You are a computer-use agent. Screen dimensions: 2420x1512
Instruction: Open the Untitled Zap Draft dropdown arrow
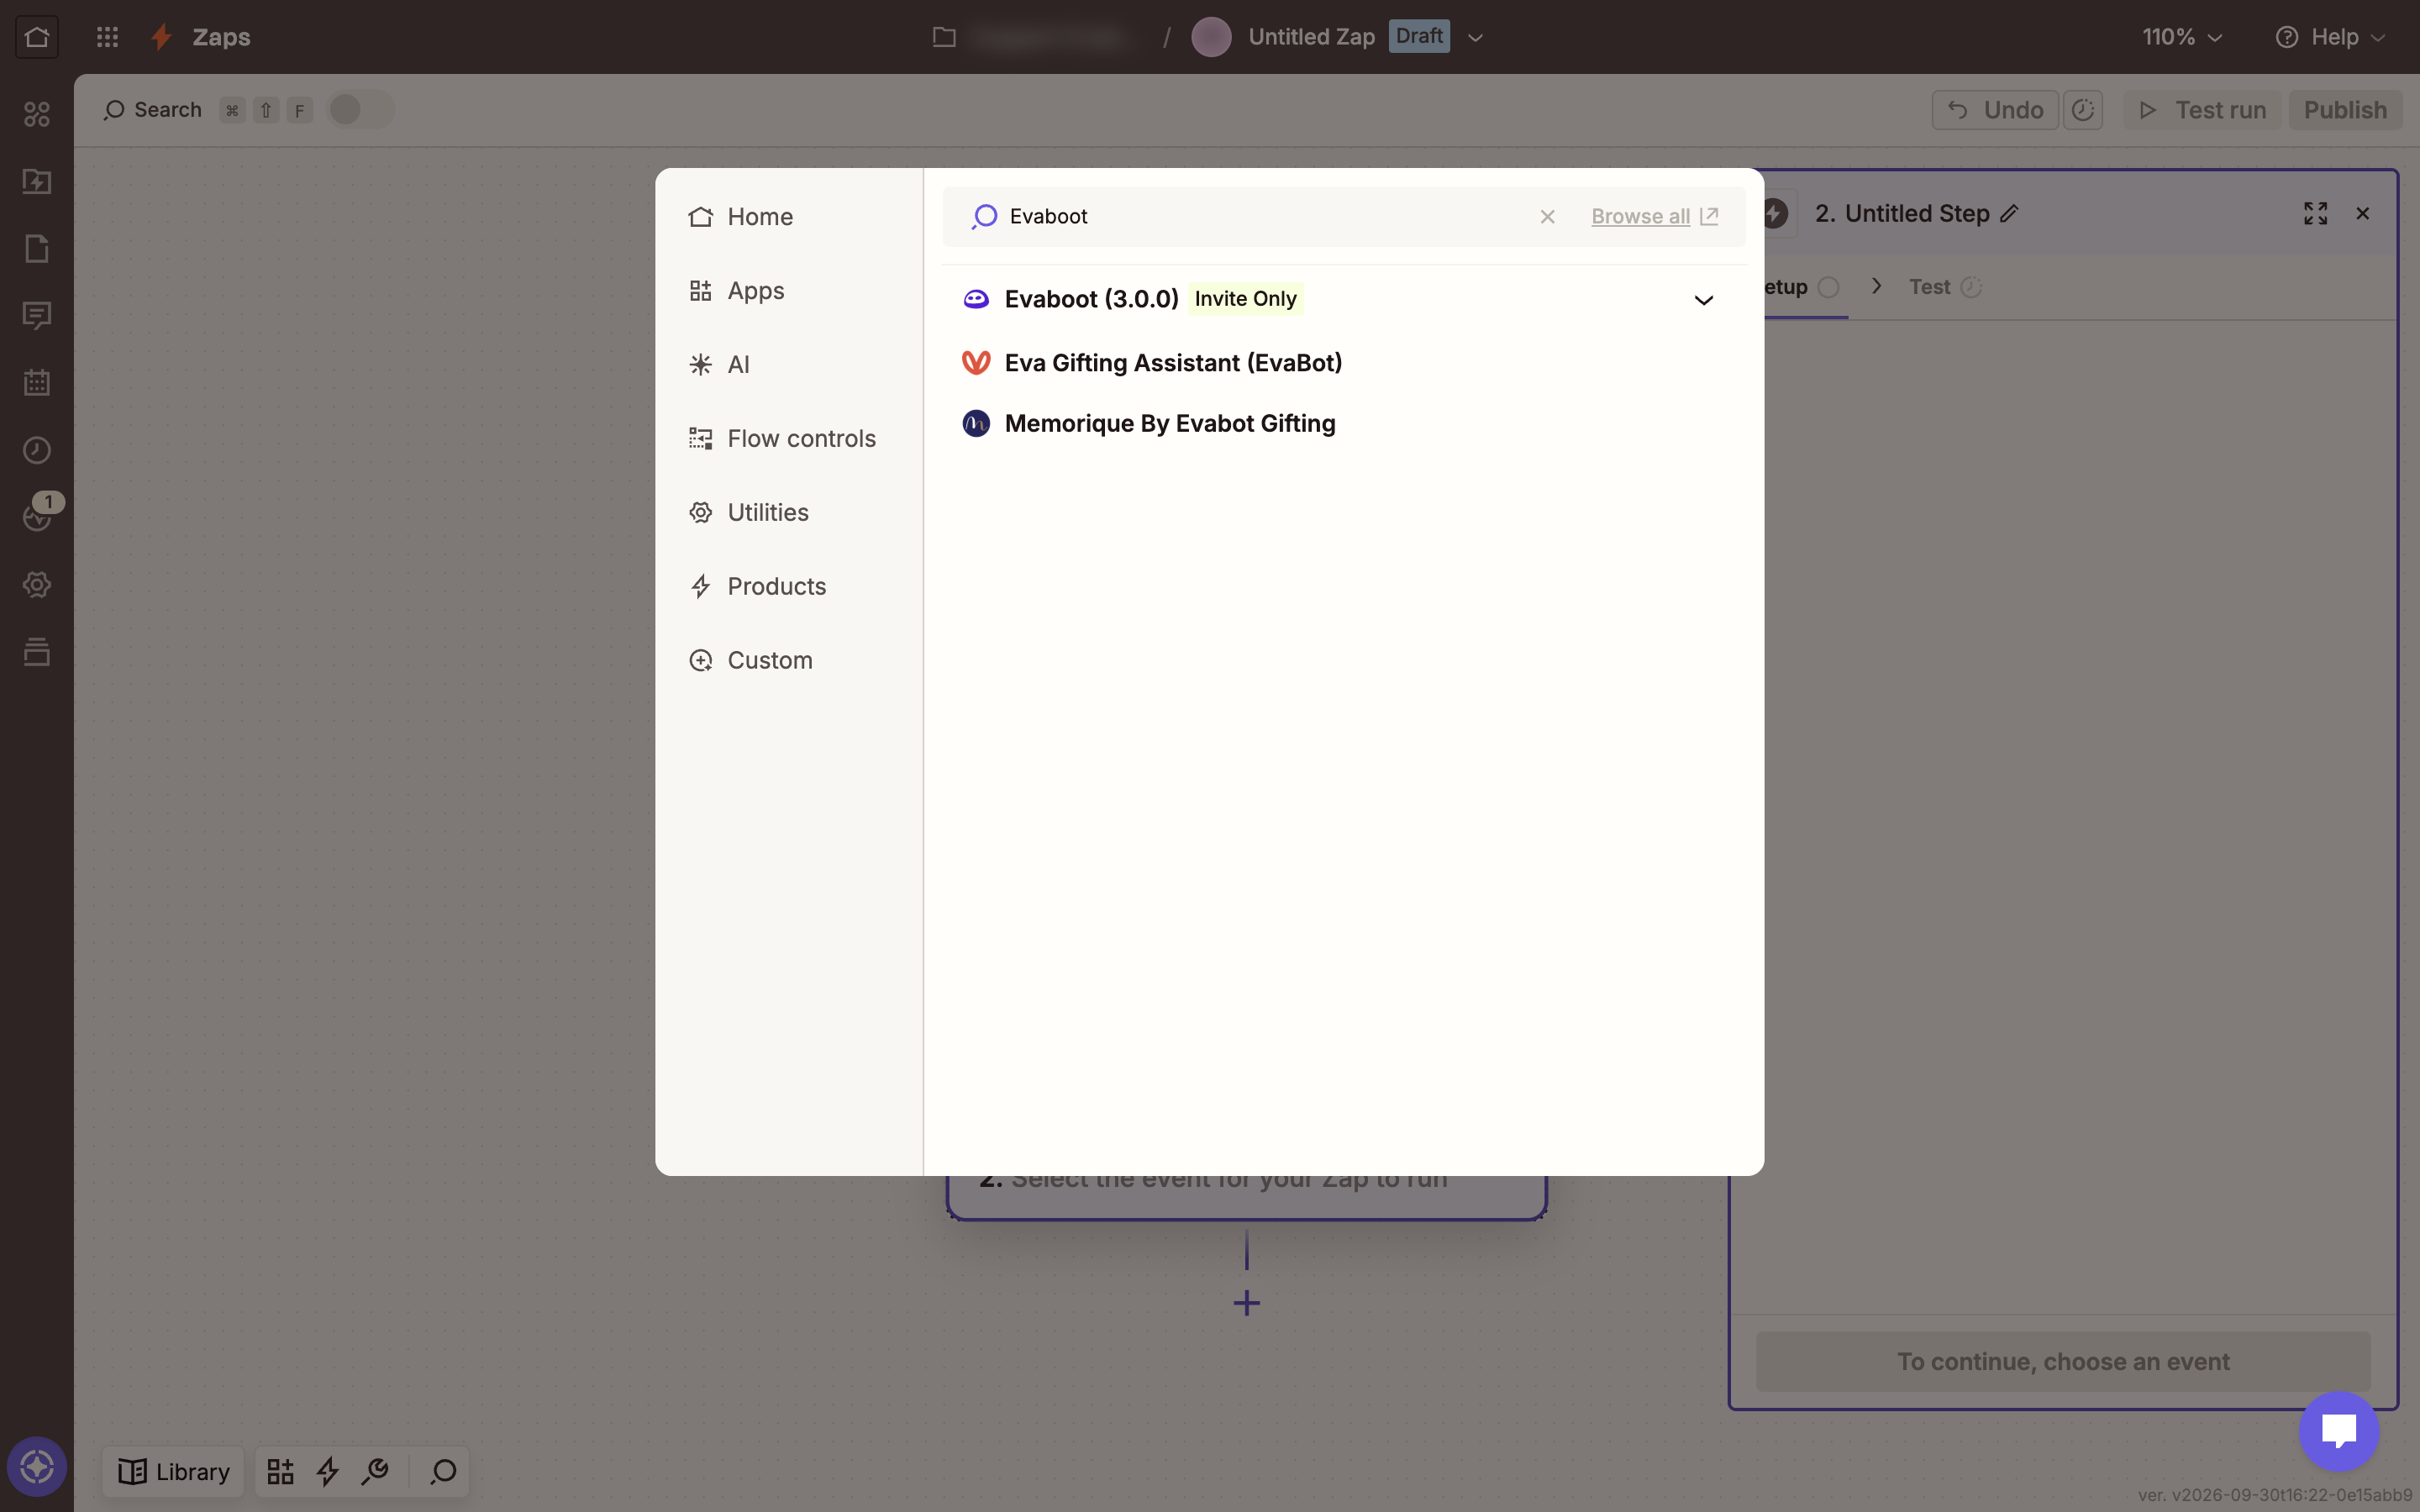coord(1475,38)
